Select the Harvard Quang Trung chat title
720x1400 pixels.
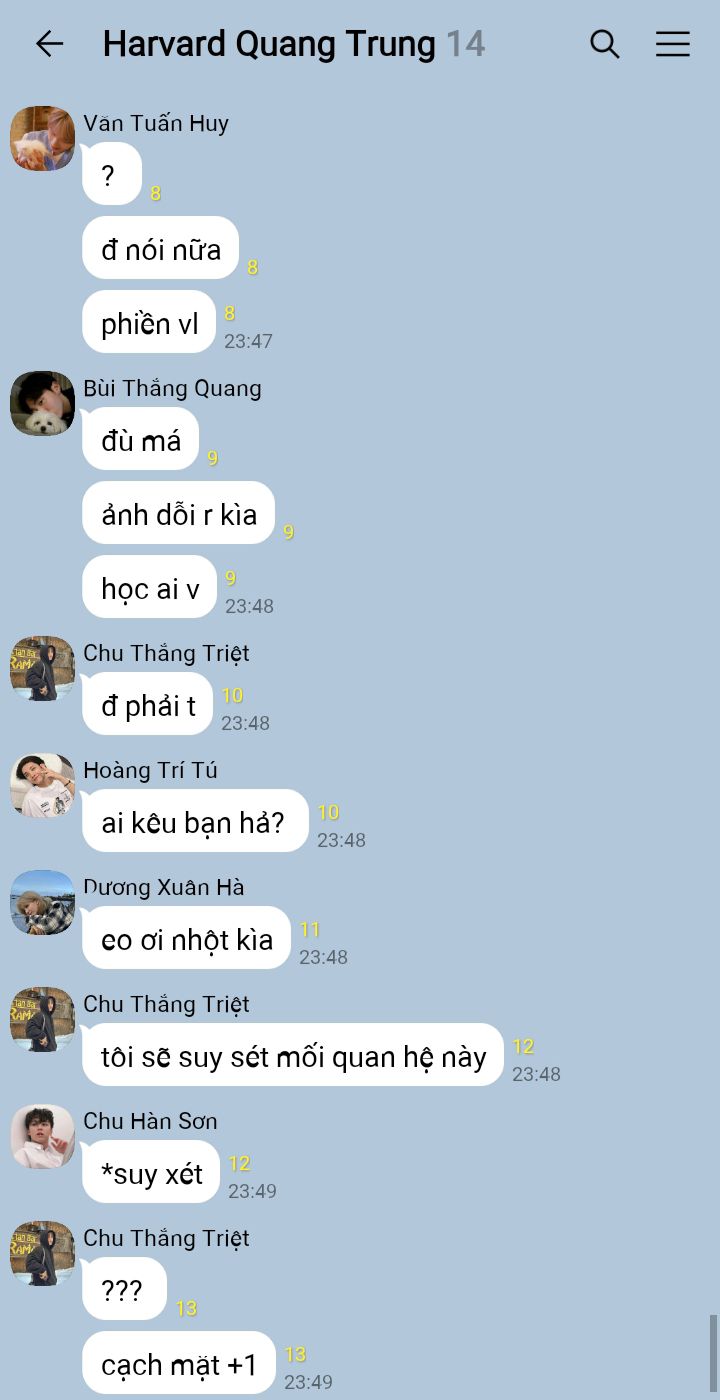[x=269, y=44]
